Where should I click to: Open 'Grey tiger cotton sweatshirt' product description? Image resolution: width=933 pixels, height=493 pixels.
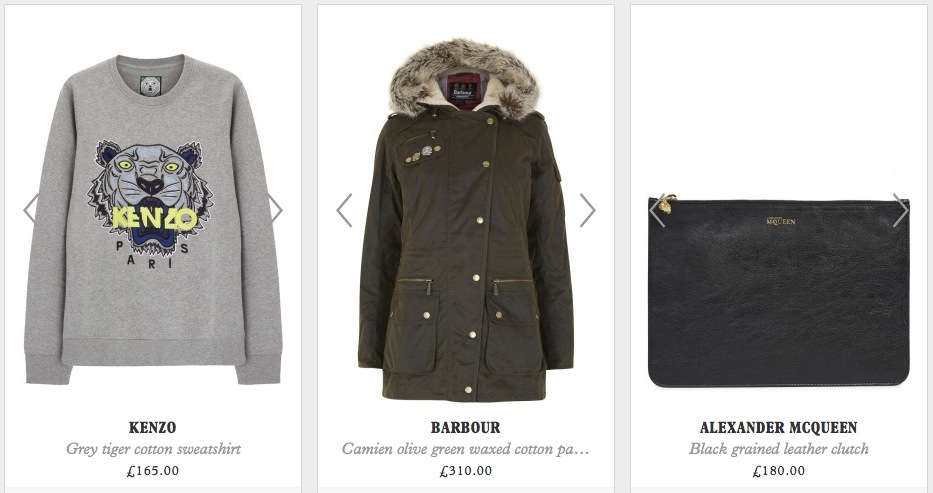(x=153, y=449)
